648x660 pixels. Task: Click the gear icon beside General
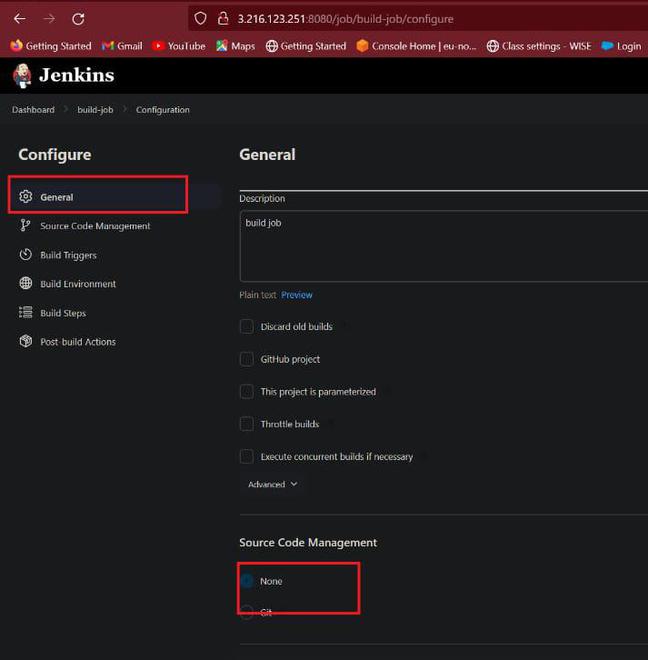(x=26, y=197)
